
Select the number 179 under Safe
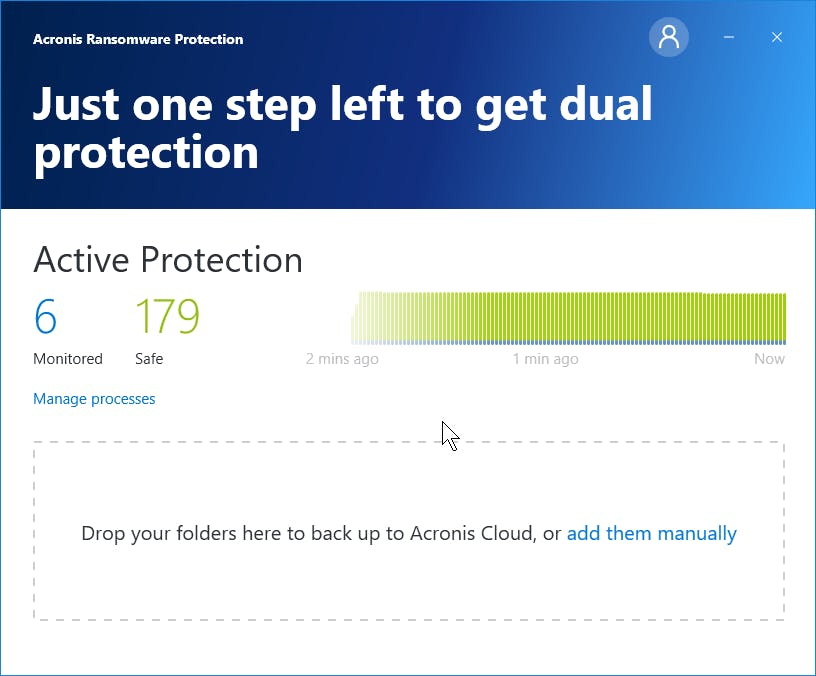coord(167,317)
